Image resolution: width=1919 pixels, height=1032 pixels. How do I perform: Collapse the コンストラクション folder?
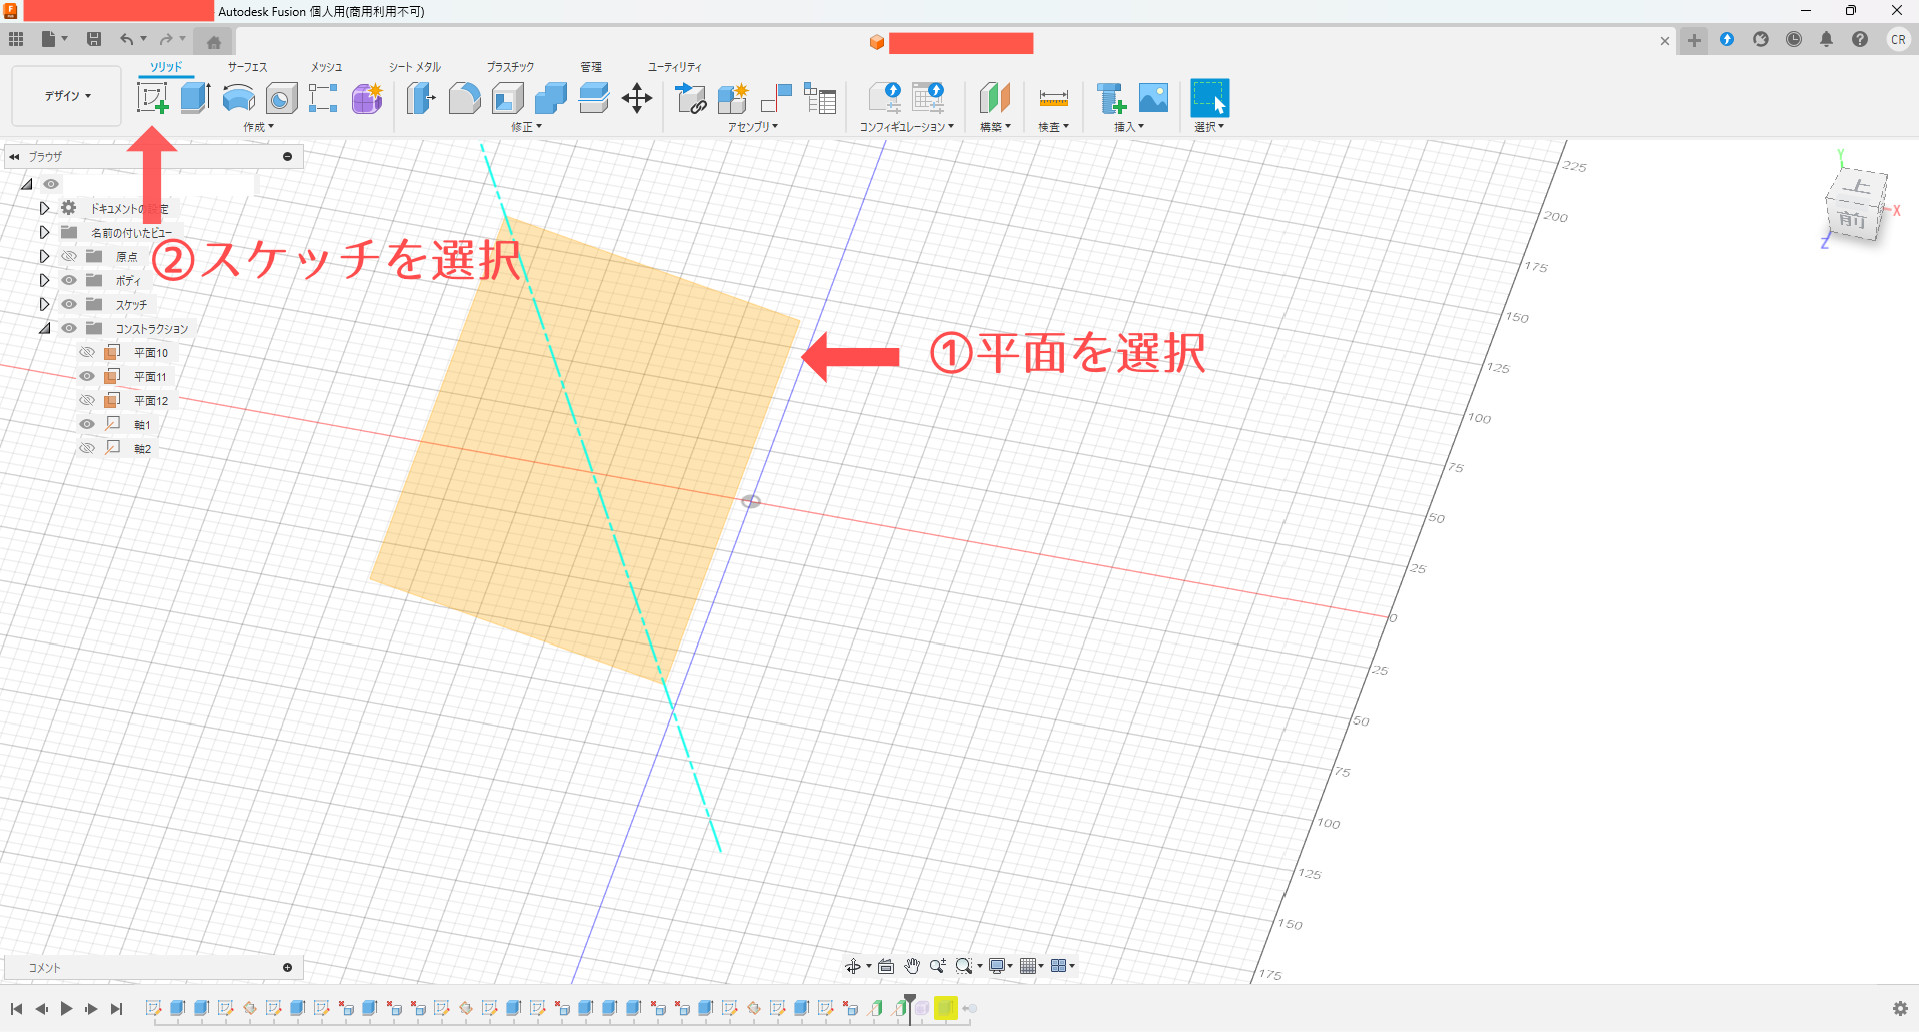click(44, 329)
